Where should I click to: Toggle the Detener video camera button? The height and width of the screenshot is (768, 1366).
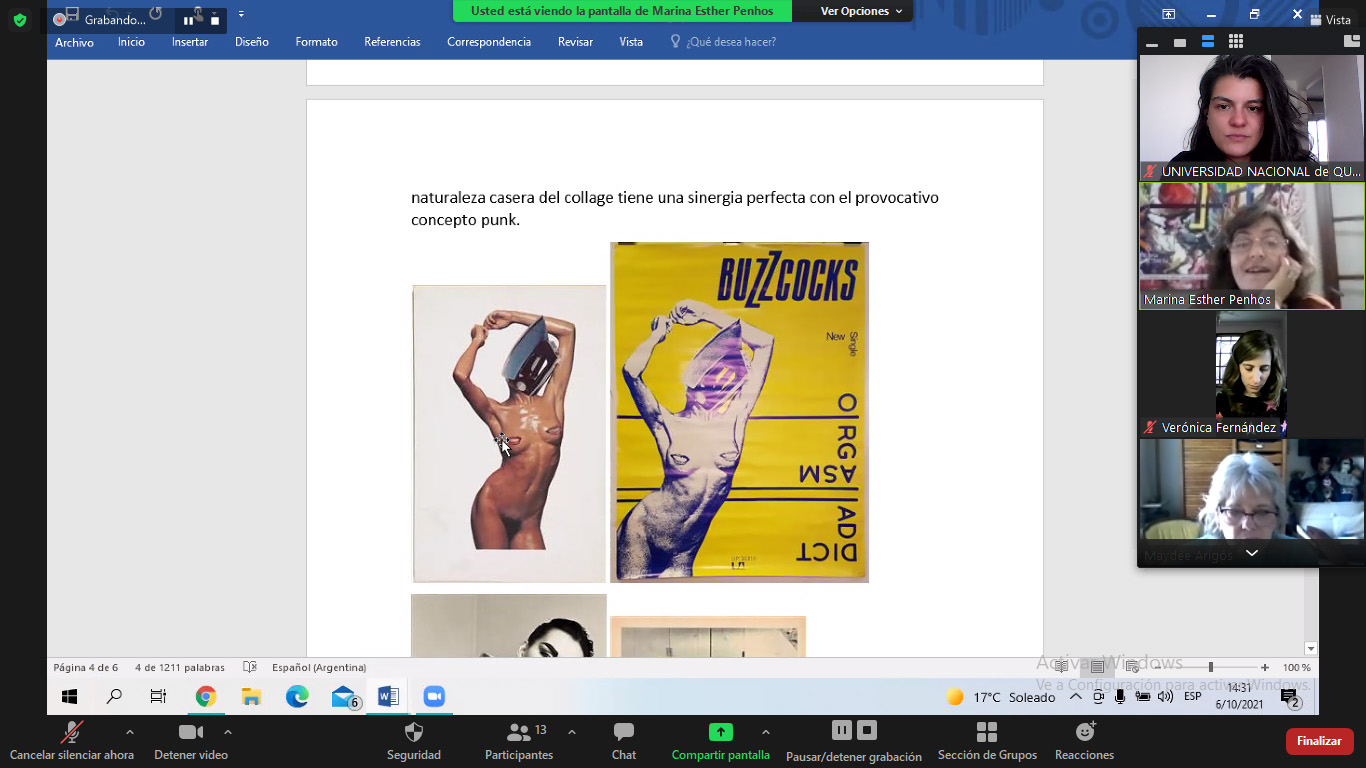pos(190,733)
